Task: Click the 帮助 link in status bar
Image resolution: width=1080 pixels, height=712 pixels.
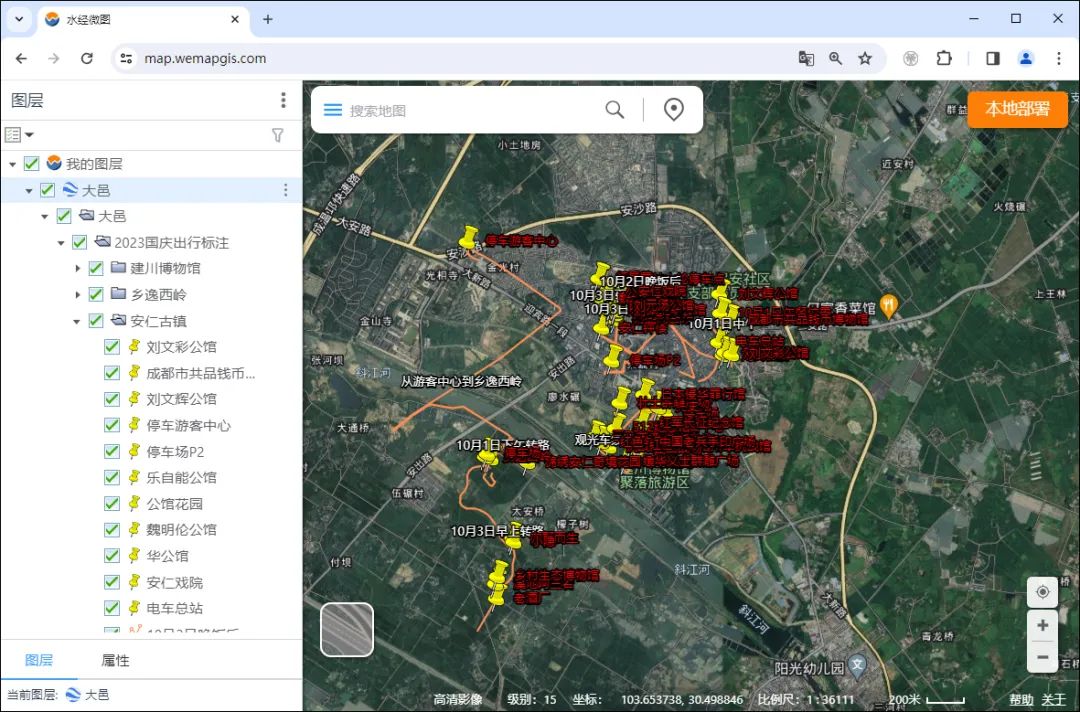Action: [1021, 700]
